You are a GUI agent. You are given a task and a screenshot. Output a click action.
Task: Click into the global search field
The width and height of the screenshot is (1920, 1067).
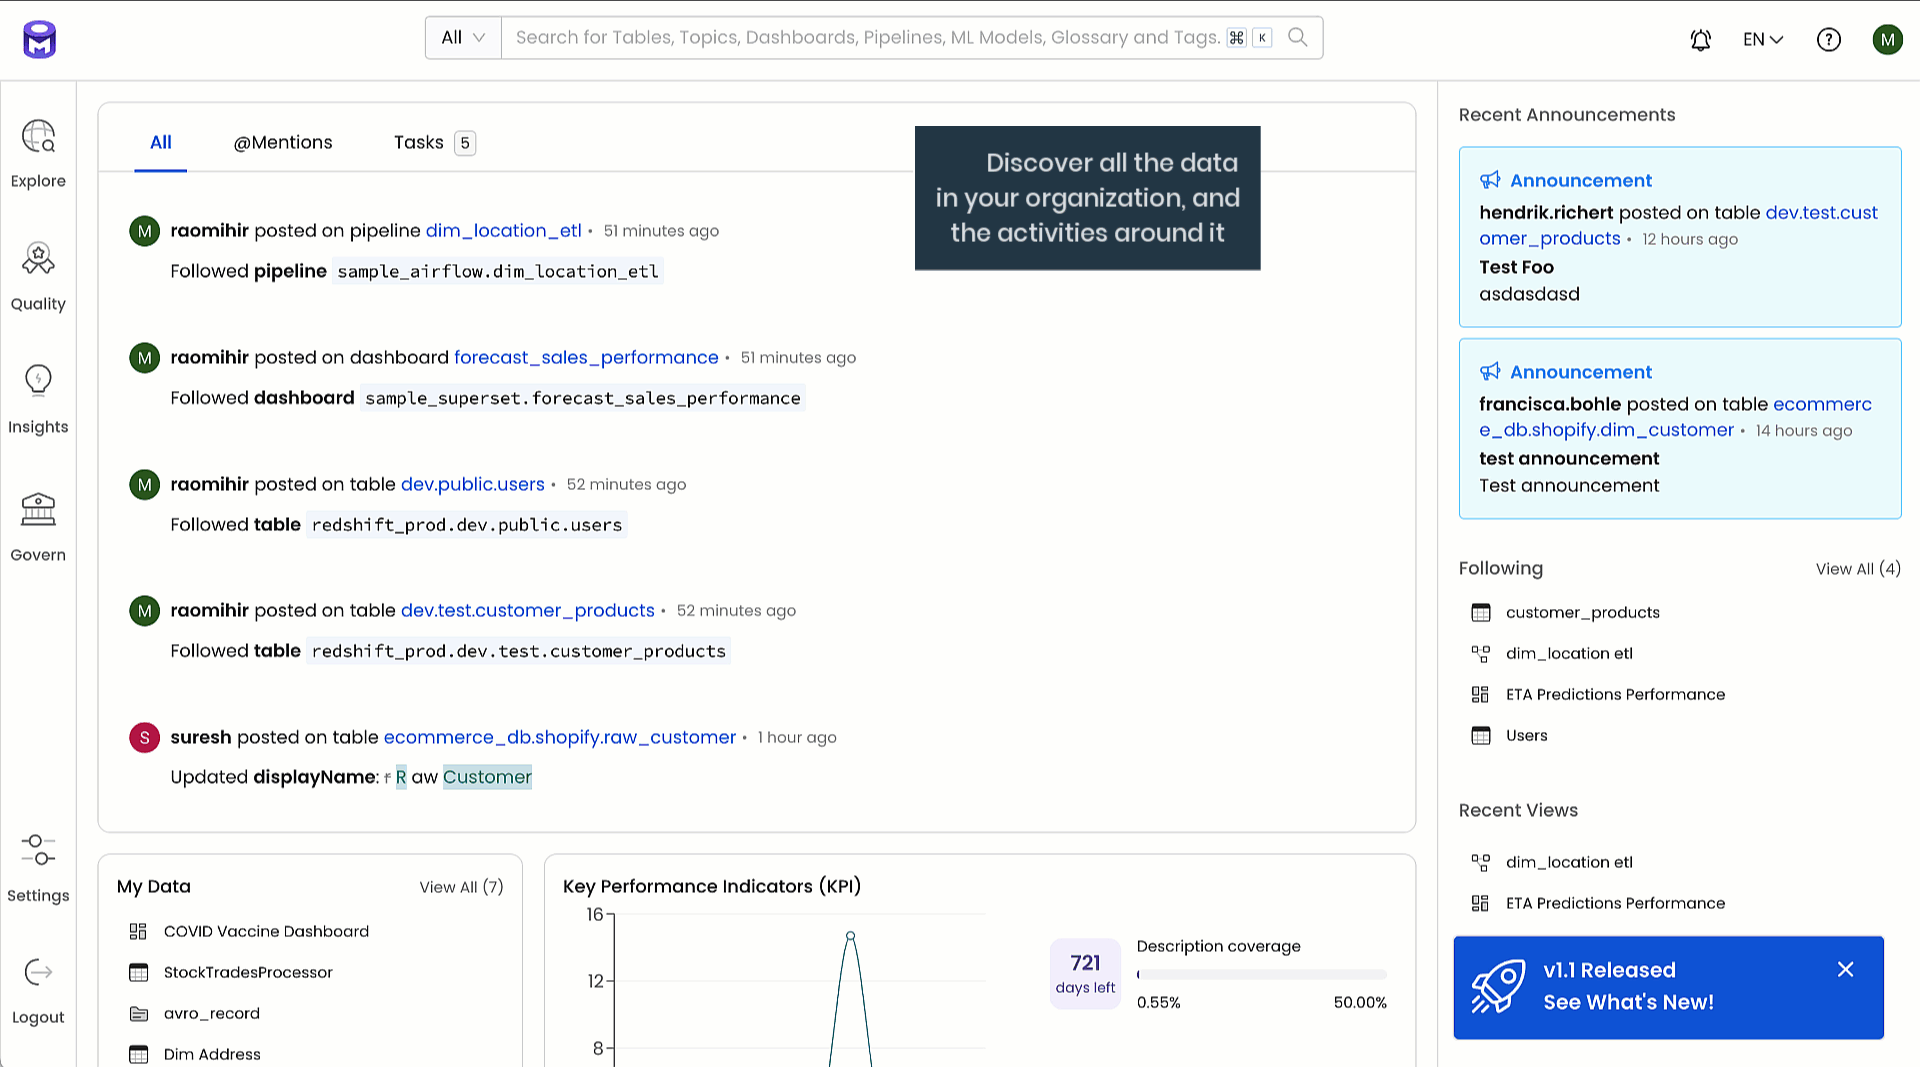(866, 38)
